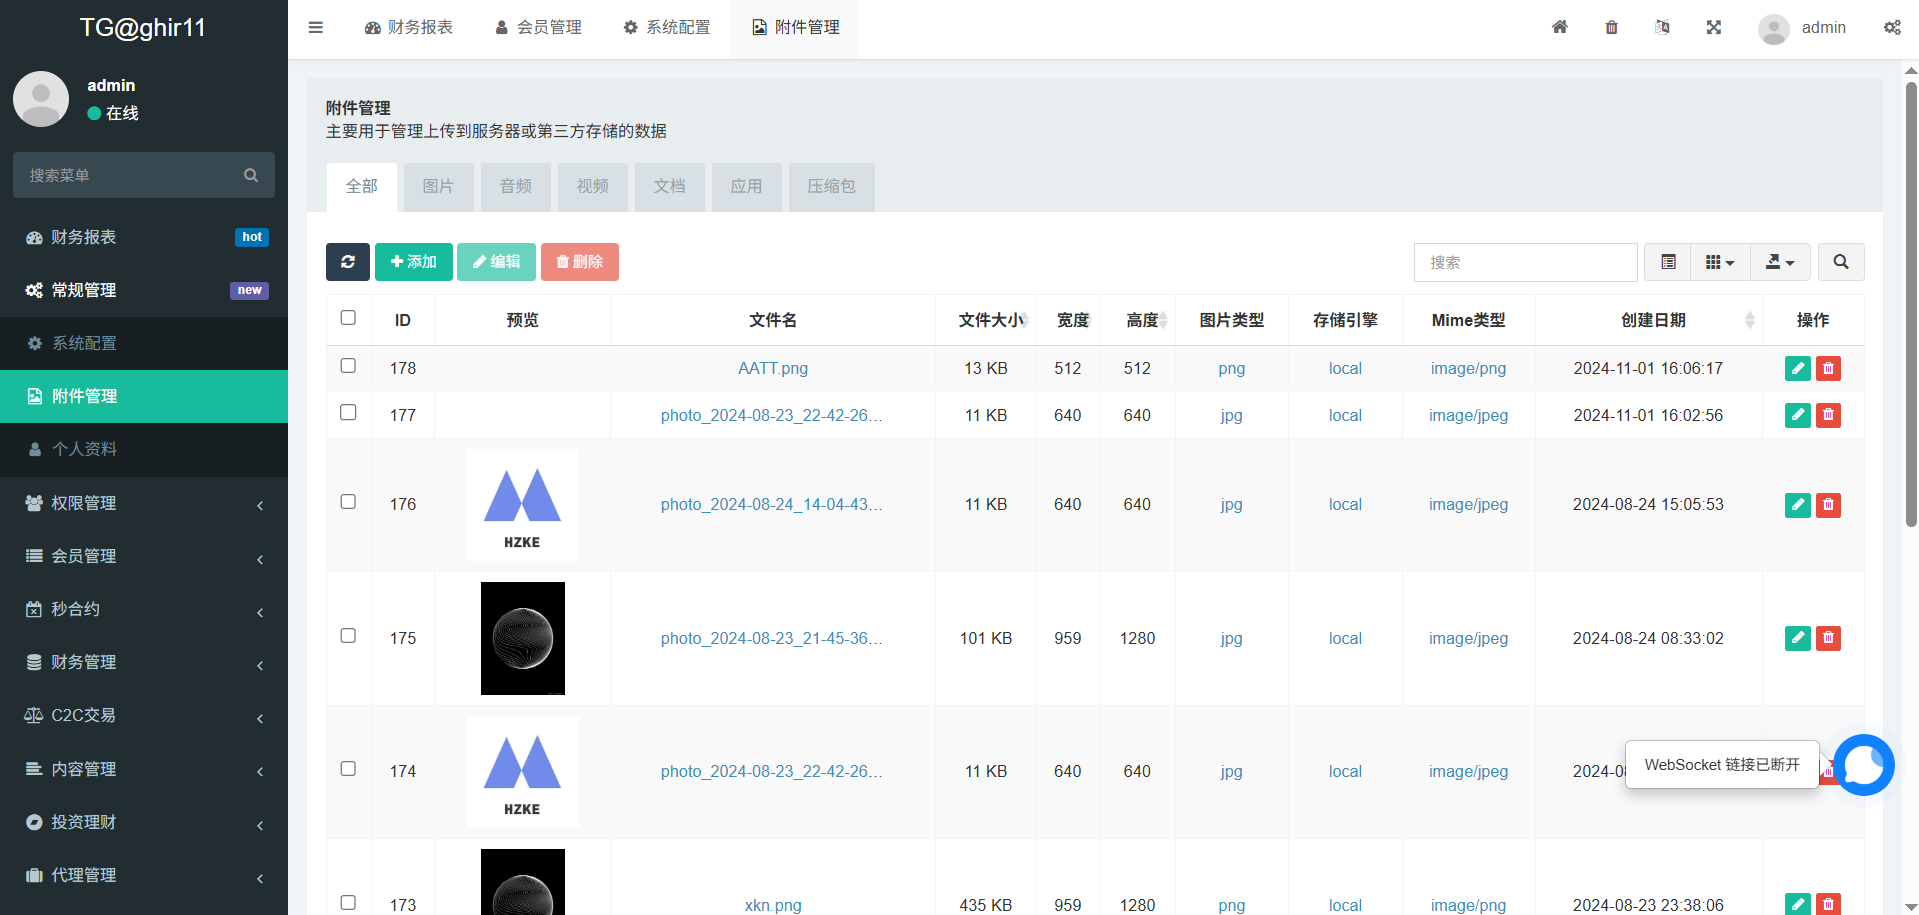This screenshot has height=915, width=1919.
Task: Click the home icon in top bar
Action: pos(1559,27)
